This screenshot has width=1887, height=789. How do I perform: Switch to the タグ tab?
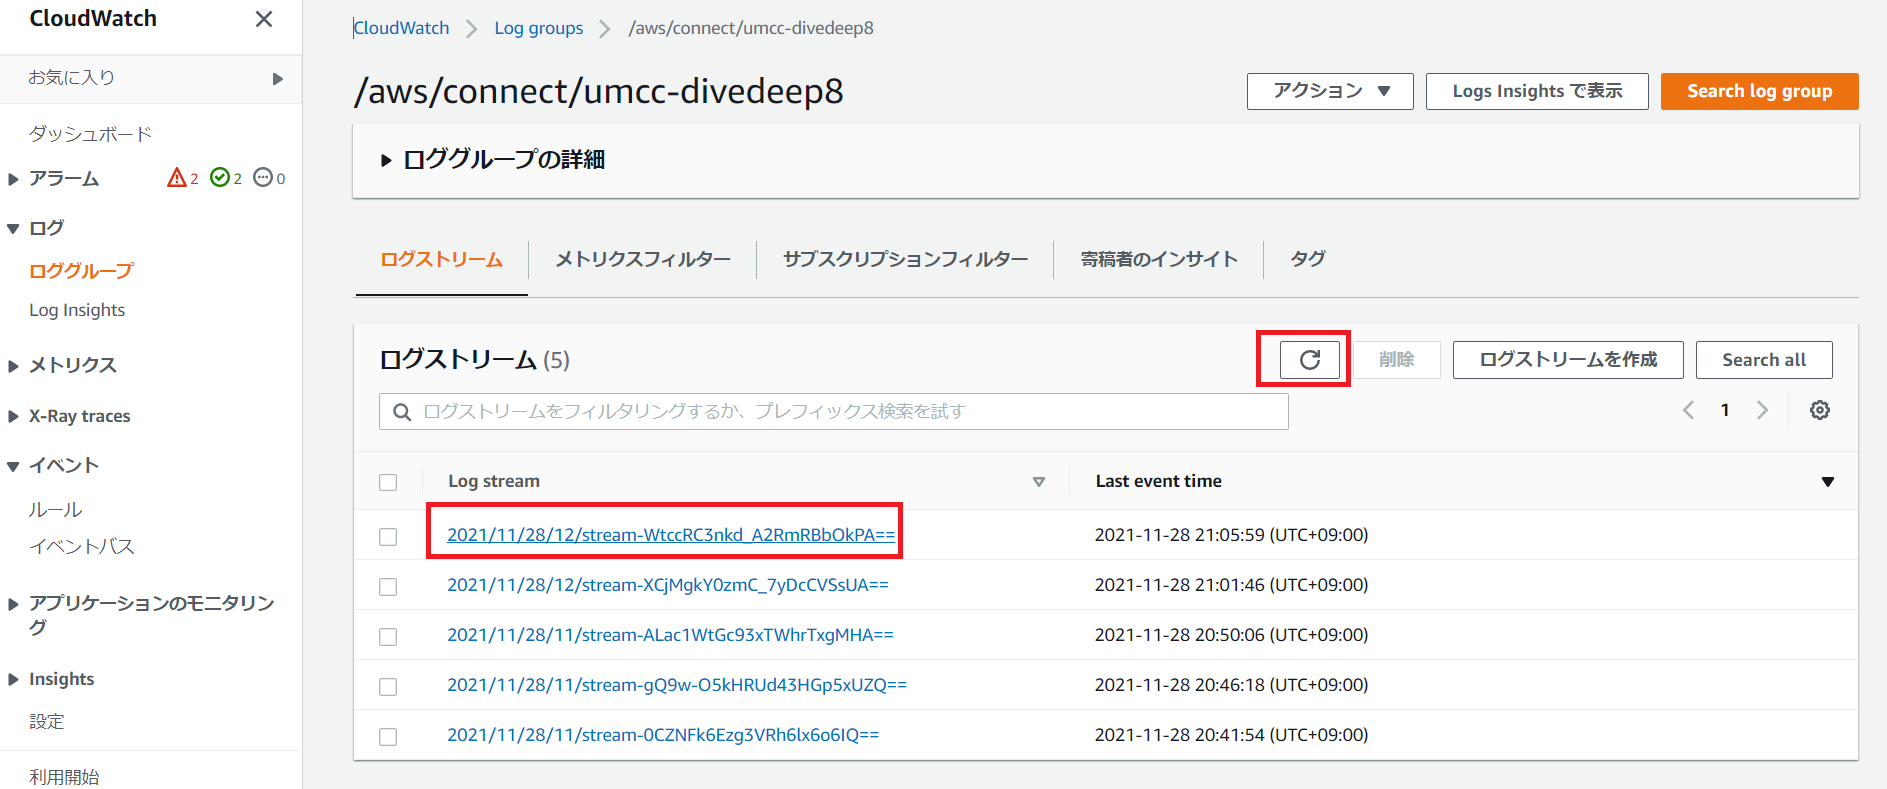click(x=1308, y=259)
